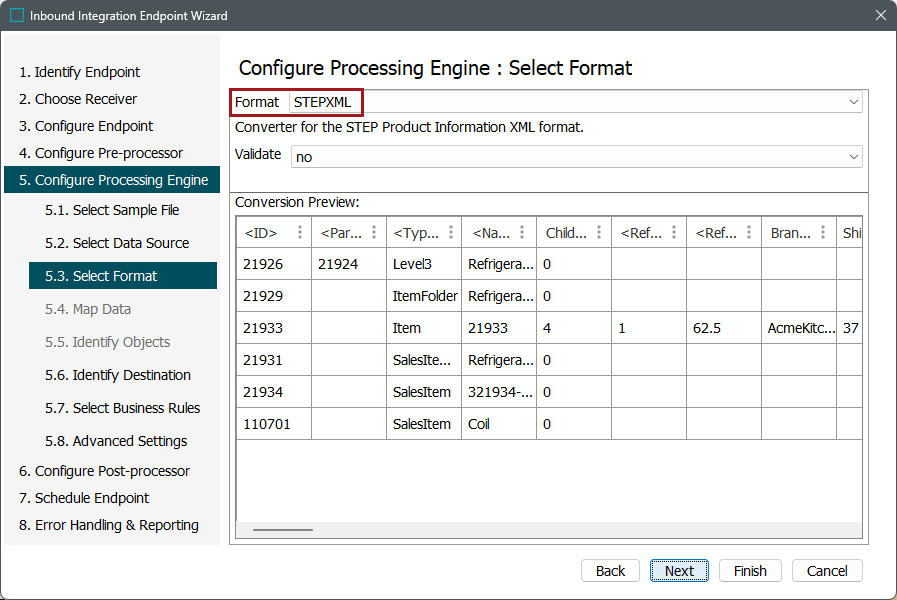The width and height of the screenshot is (897, 600).
Task: Expand the Format dropdown
Action: pos(853,102)
